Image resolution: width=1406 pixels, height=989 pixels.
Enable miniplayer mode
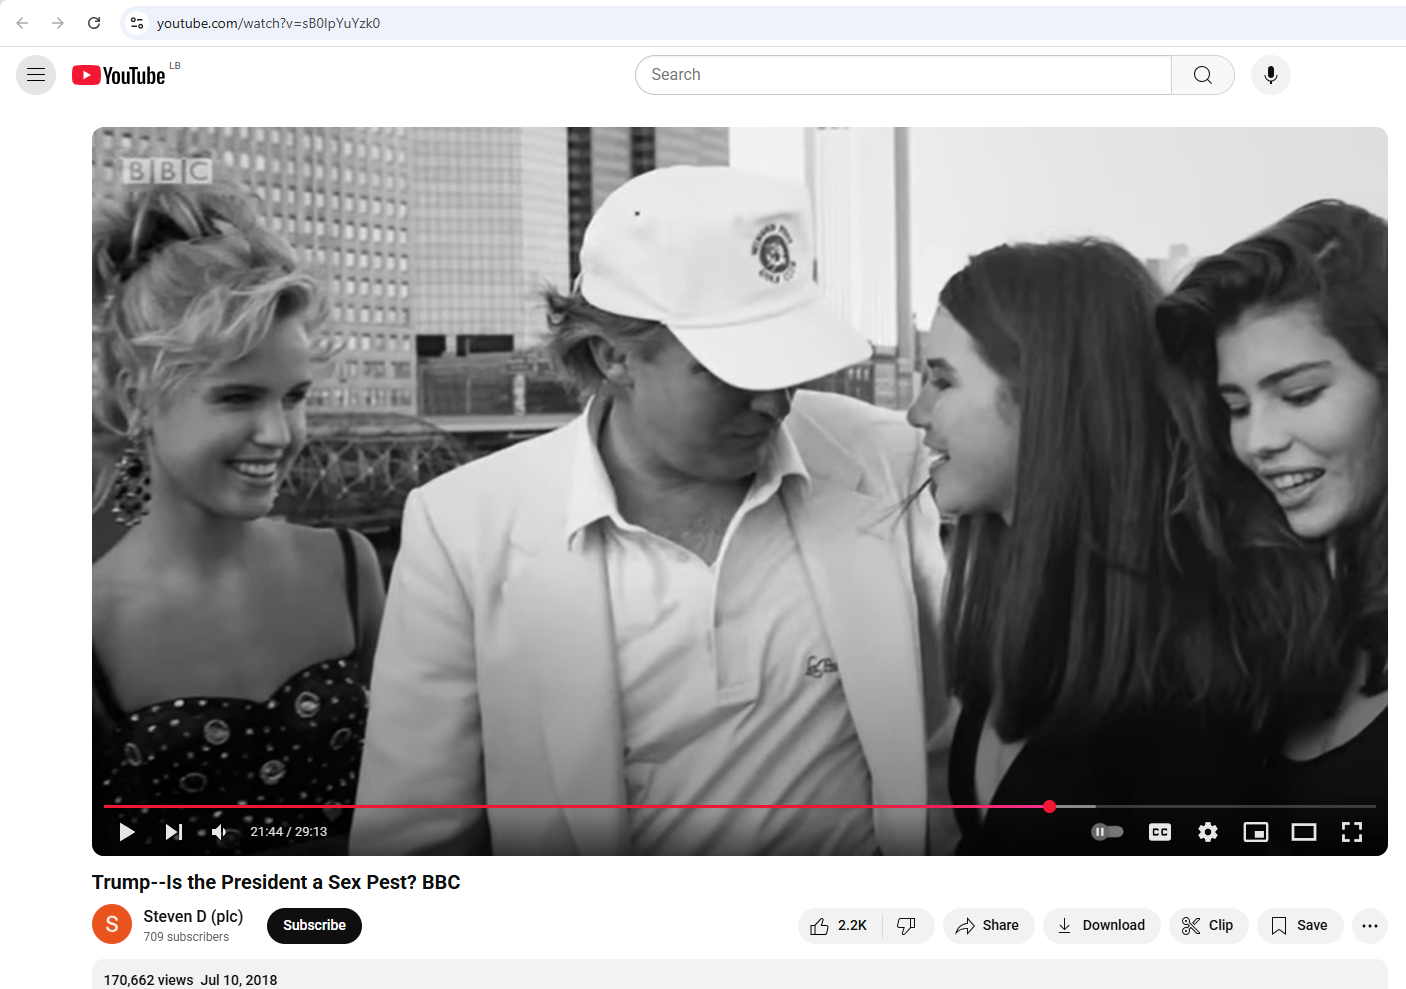[1256, 832]
